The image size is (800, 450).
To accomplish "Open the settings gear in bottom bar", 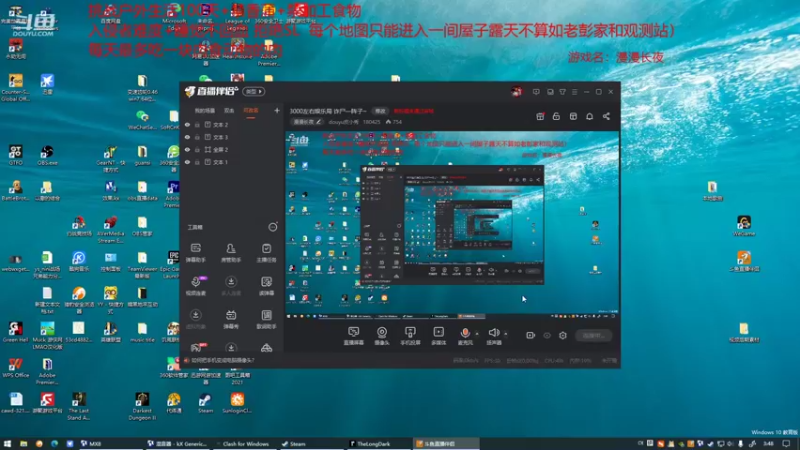I will pos(563,335).
